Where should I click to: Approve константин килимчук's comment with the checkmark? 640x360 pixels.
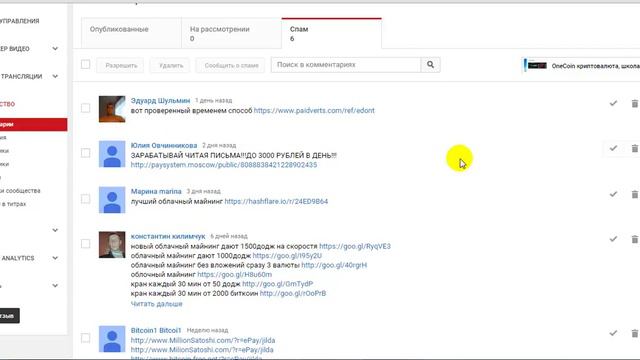coord(613,239)
